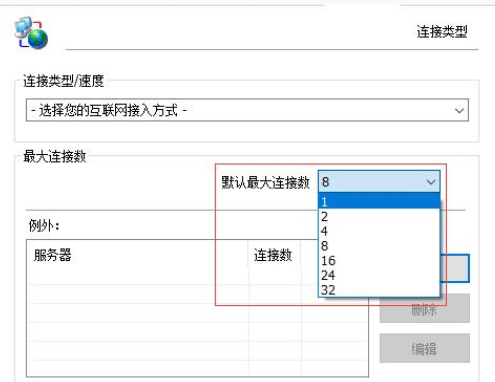The image size is (495, 382).
Task: Choose 8 from the dropdown list options
Action: [379, 246]
